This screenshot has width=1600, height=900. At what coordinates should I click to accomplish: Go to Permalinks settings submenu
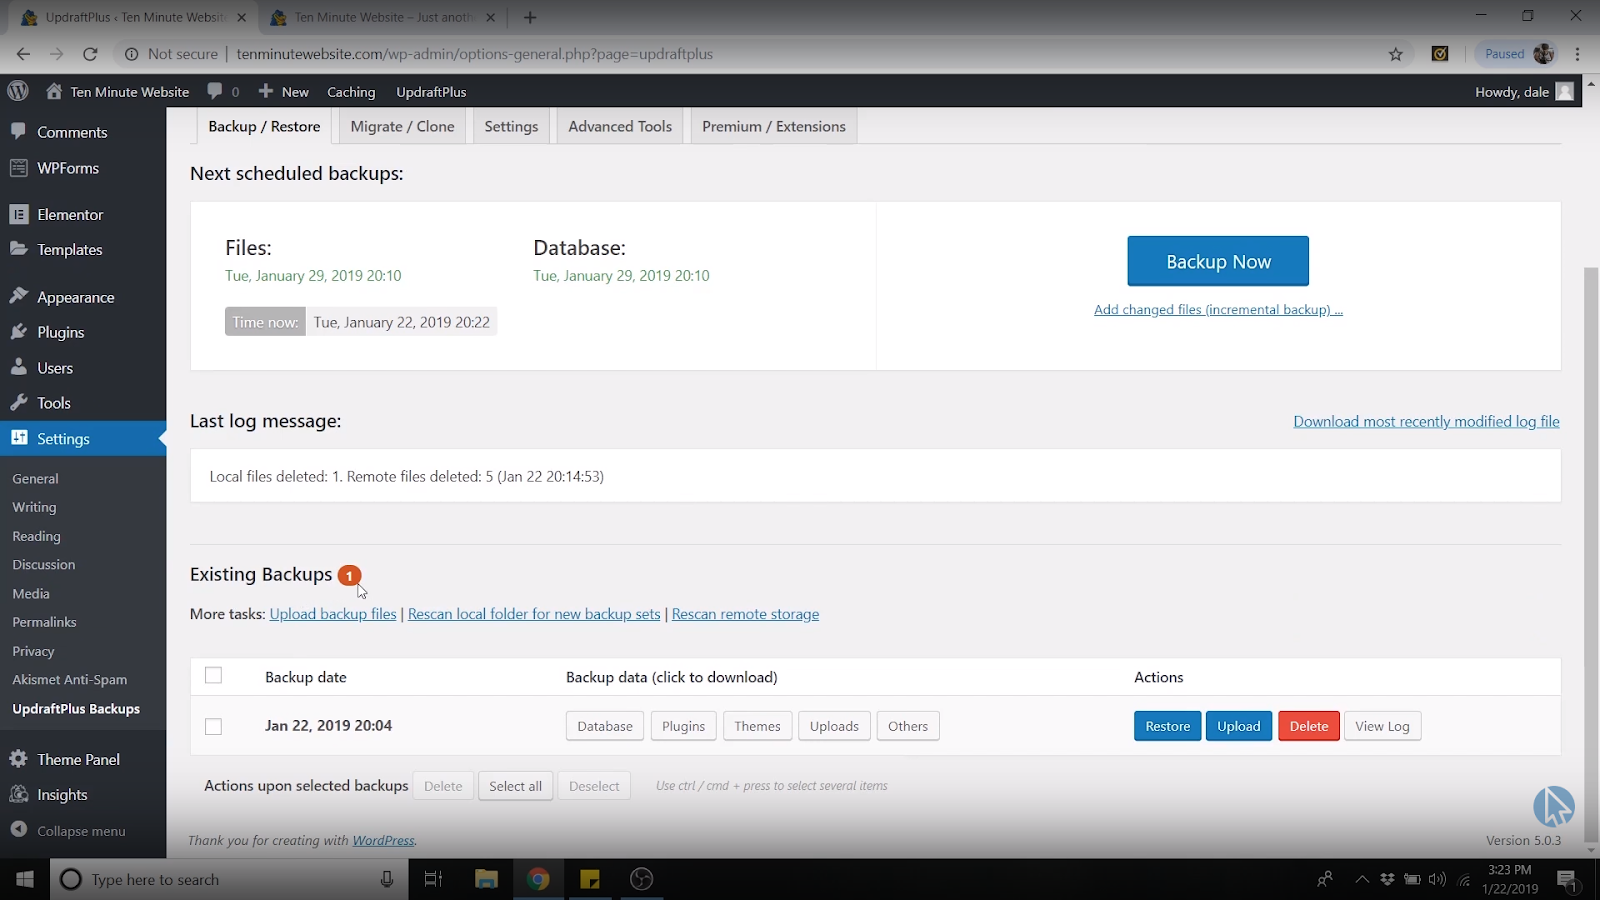44,622
